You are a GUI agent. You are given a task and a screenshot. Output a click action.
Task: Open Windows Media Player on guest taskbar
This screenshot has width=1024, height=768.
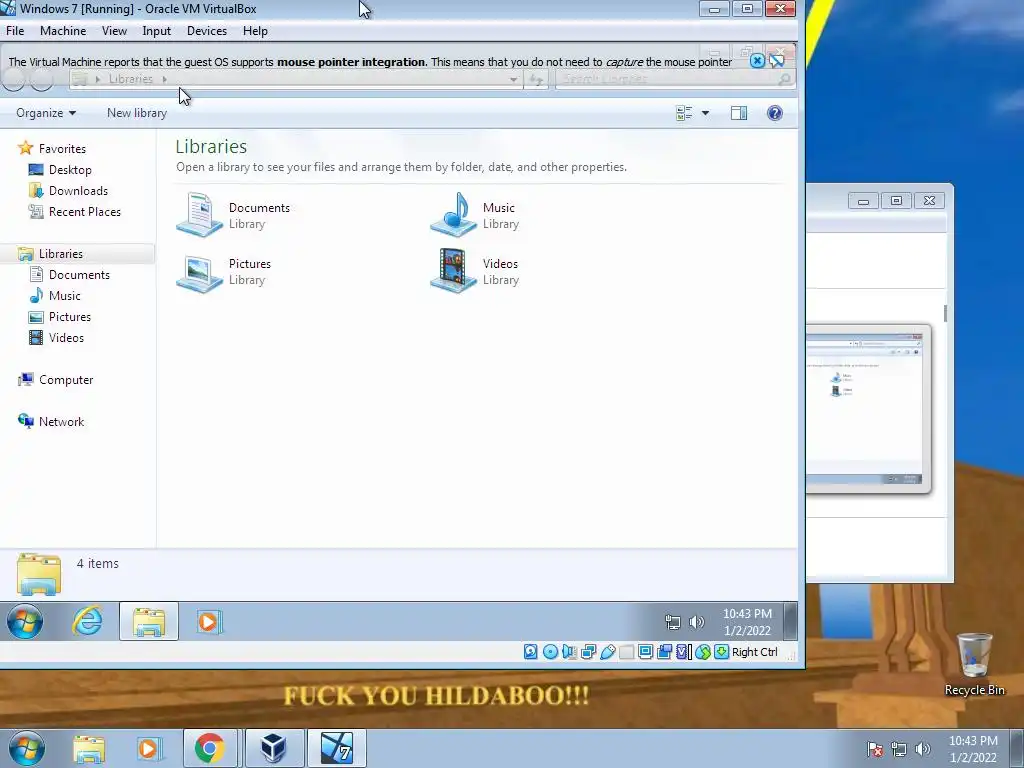coord(209,621)
